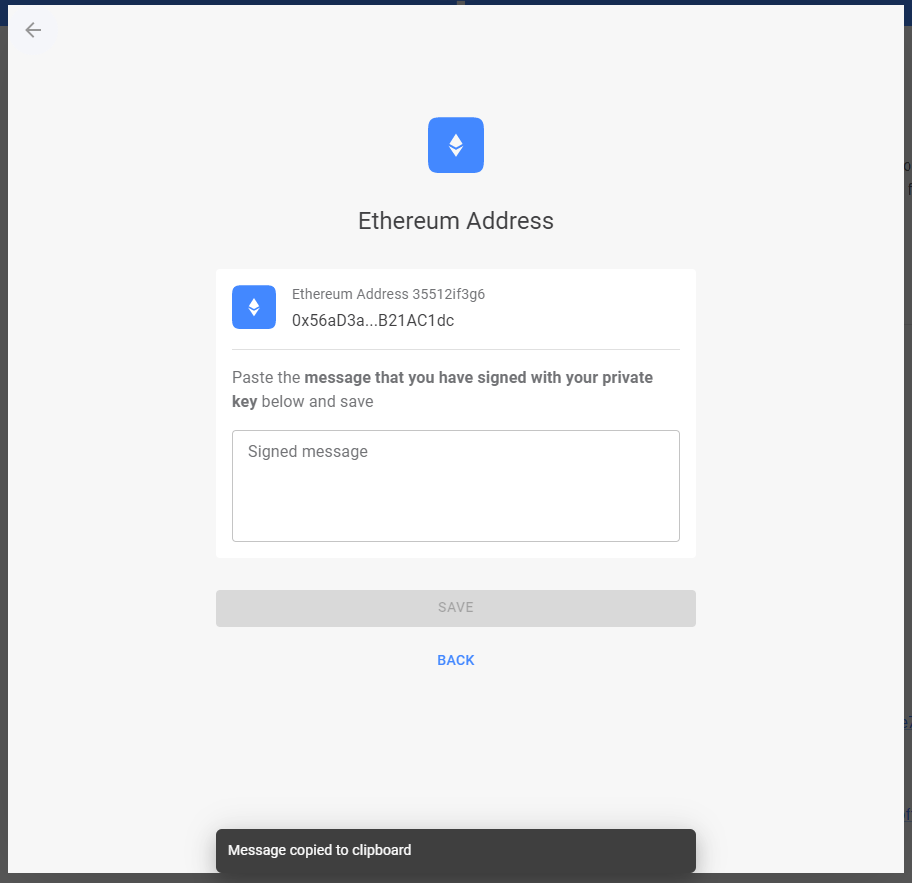The image size is (912, 883).
Task: Click the small Ethereum icon beside the address
Action: pyautogui.click(x=254, y=307)
